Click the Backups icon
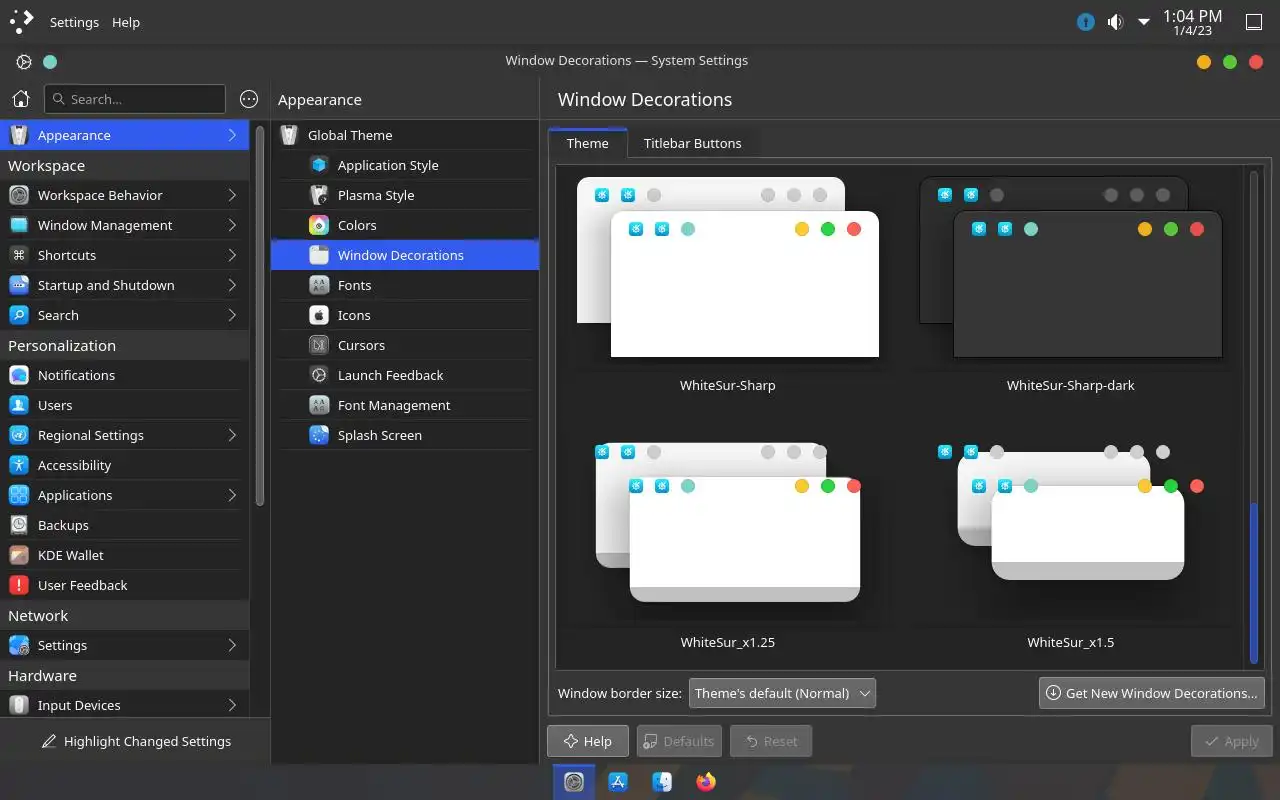 pyautogui.click(x=19, y=525)
